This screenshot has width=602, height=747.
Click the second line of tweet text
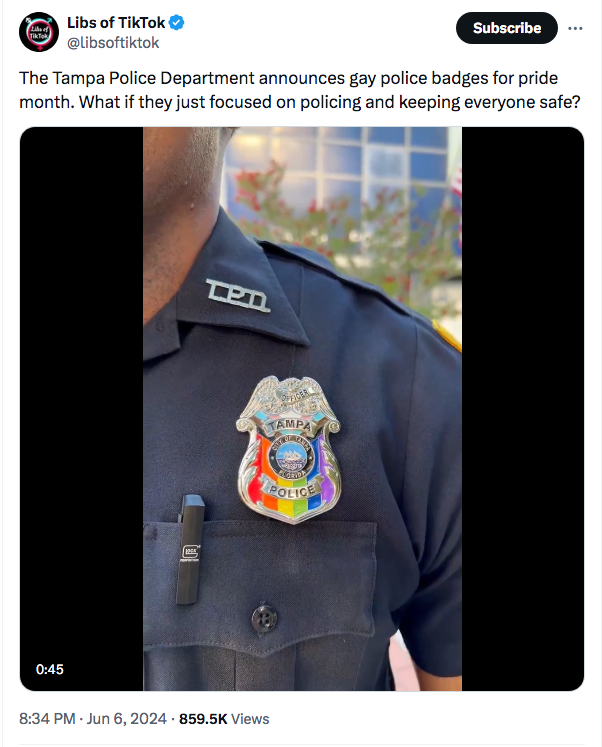(x=300, y=102)
